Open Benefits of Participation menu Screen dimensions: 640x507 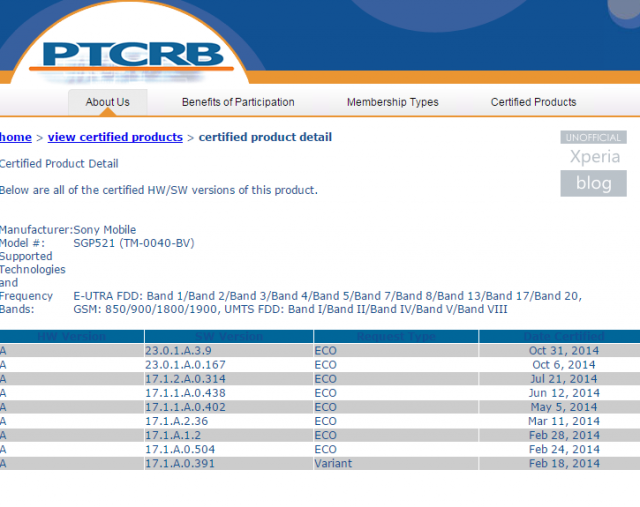tap(238, 102)
